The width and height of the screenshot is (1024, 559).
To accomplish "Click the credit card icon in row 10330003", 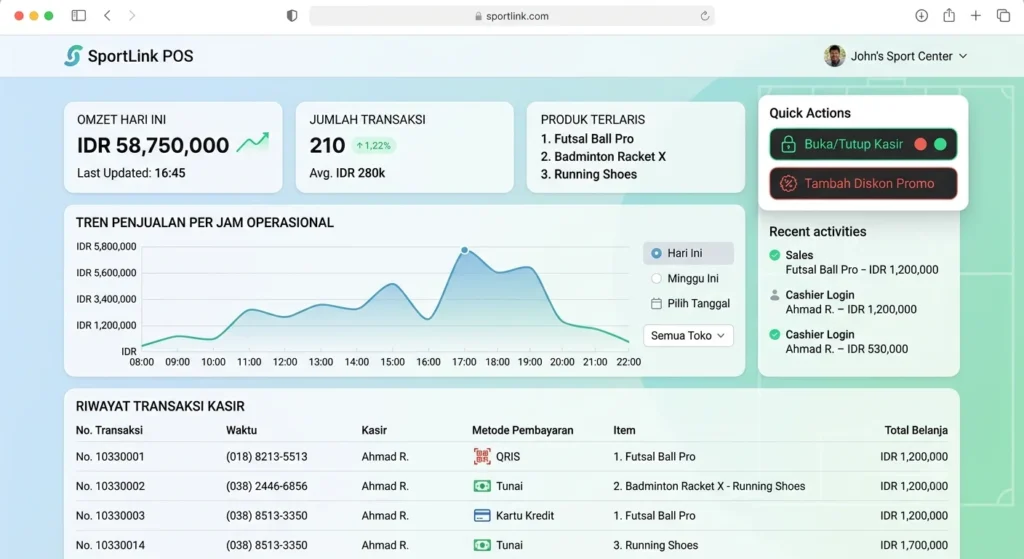I will 482,515.
